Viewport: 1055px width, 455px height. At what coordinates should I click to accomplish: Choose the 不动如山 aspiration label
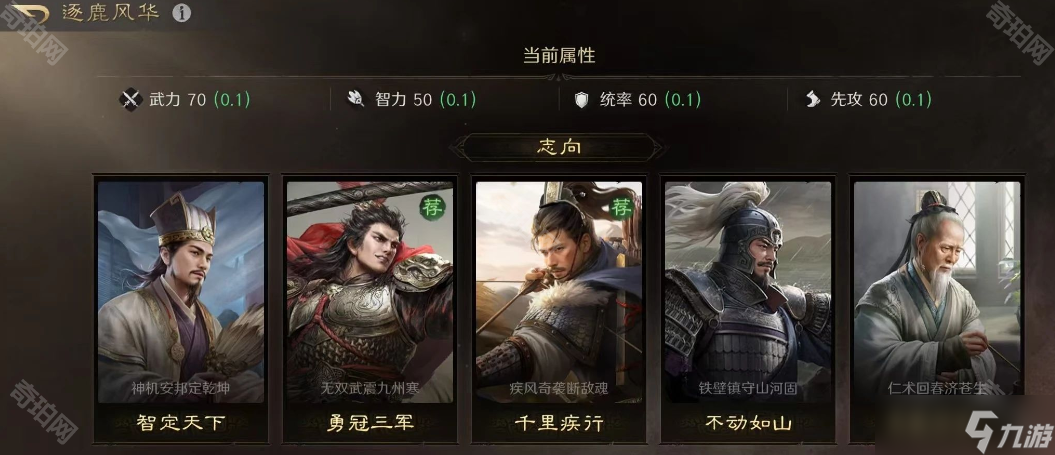[x=748, y=423]
